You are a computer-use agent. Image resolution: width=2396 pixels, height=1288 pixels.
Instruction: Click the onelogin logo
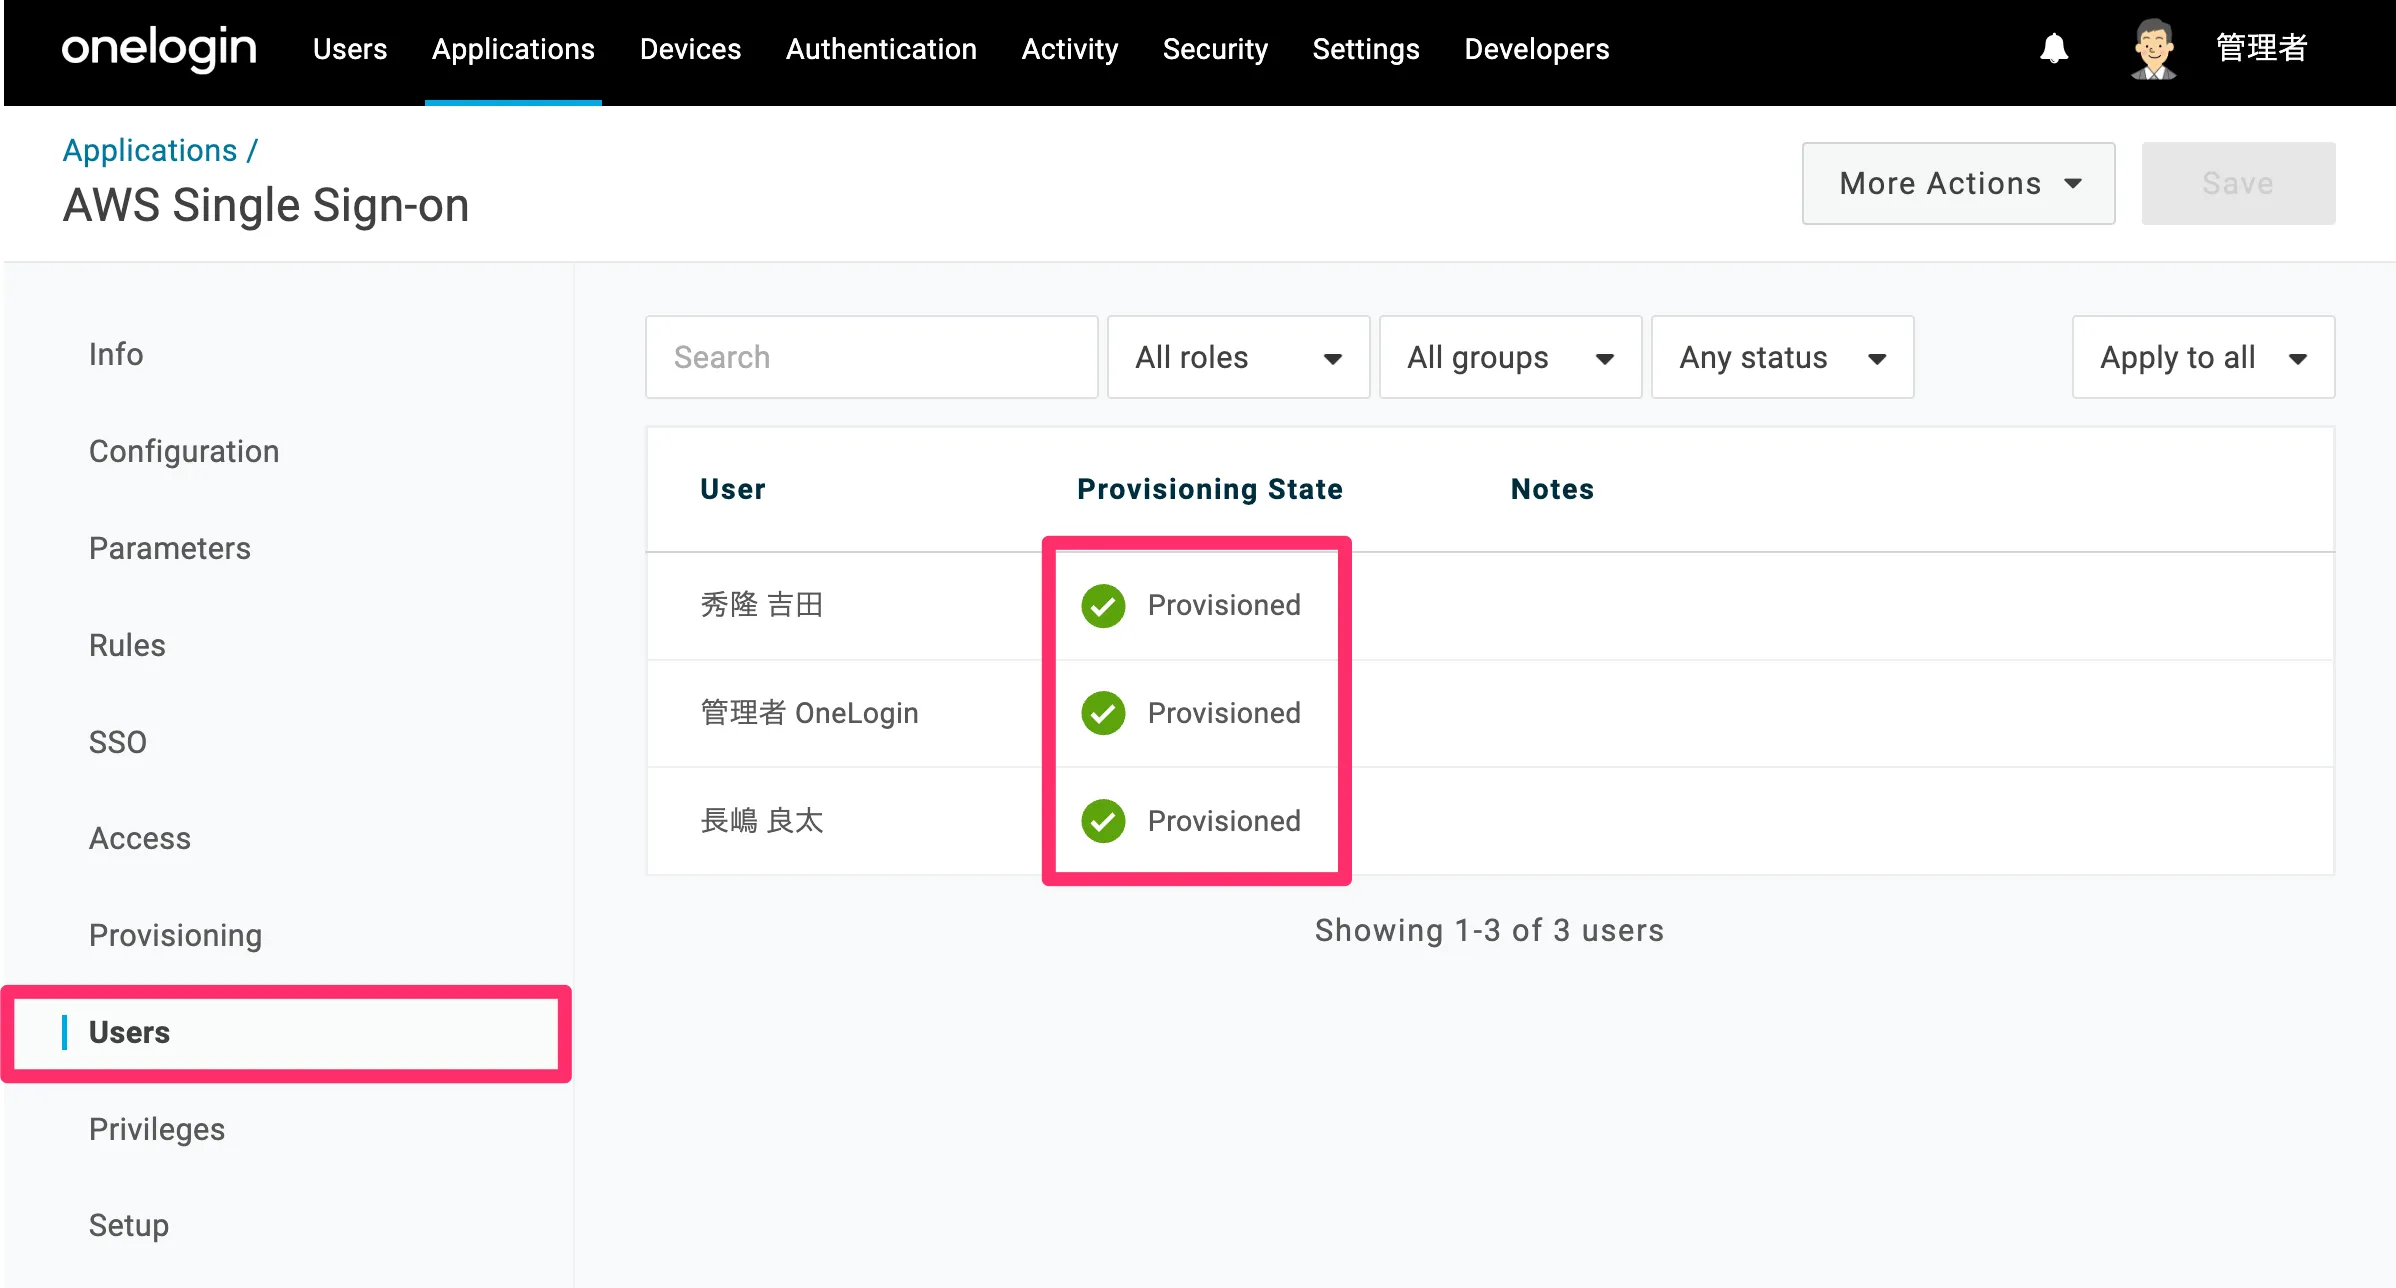coord(159,49)
